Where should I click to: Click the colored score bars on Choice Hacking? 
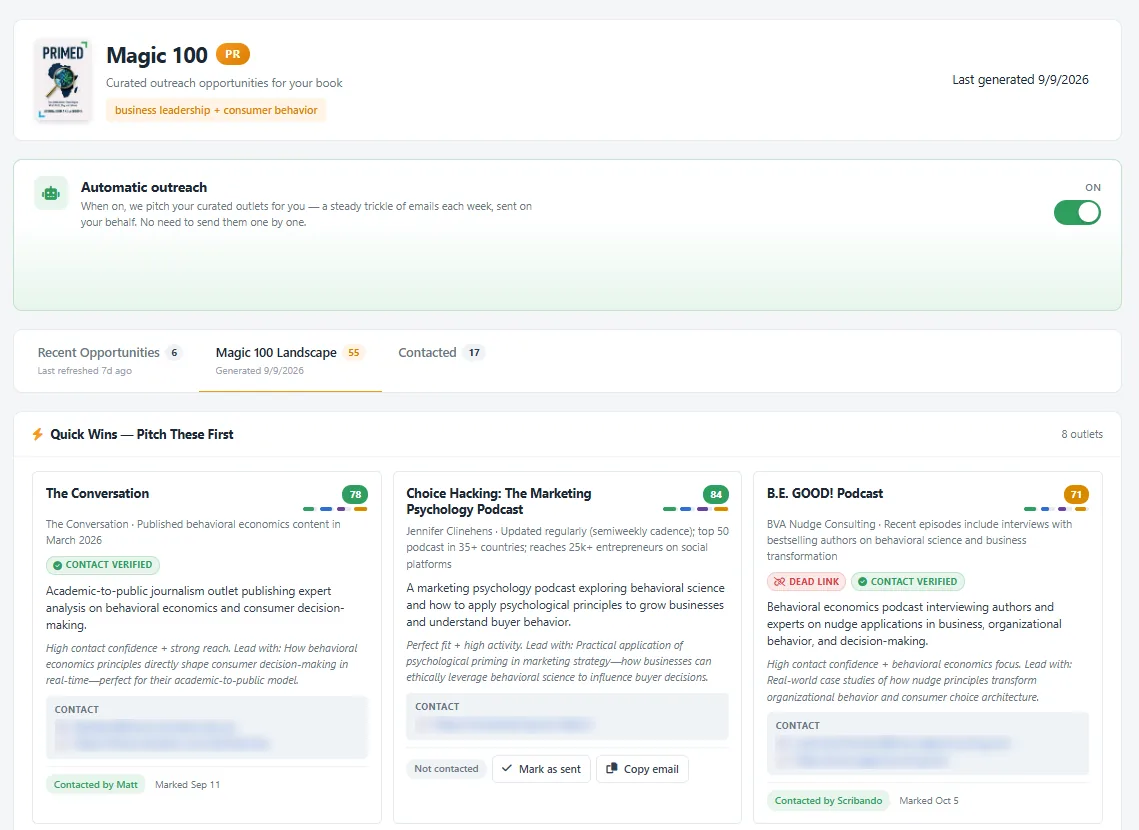click(696, 509)
